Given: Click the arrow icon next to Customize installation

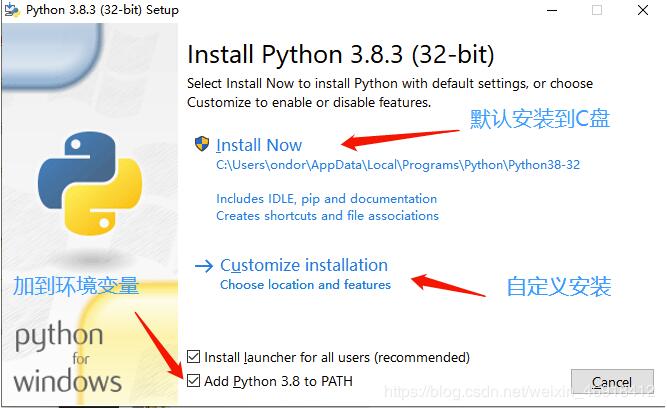Looking at the screenshot, I should click(x=204, y=266).
